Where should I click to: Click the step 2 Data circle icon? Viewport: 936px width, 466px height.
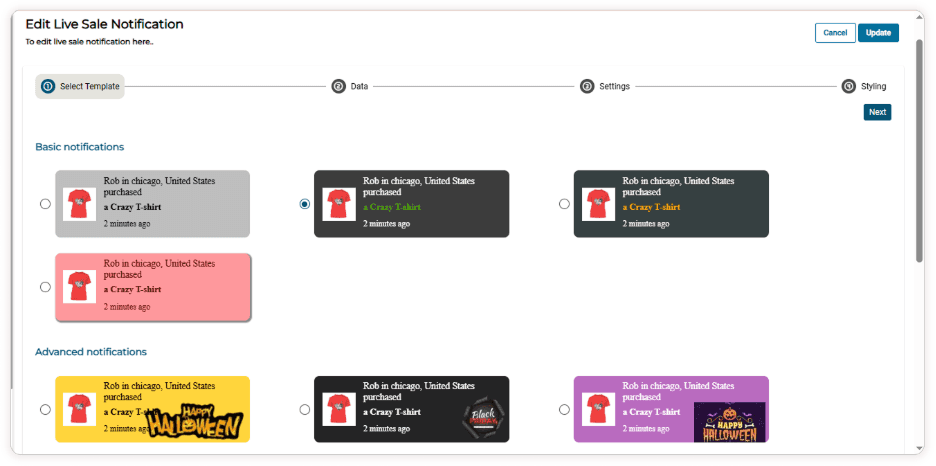click(x=338, y=87)
